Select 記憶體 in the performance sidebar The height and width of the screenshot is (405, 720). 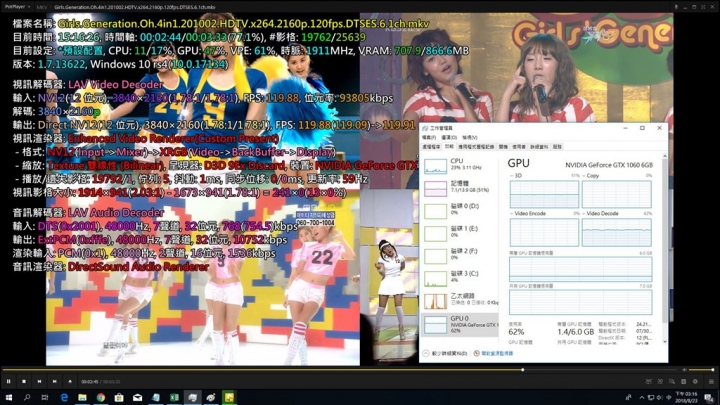click(459, 187)
